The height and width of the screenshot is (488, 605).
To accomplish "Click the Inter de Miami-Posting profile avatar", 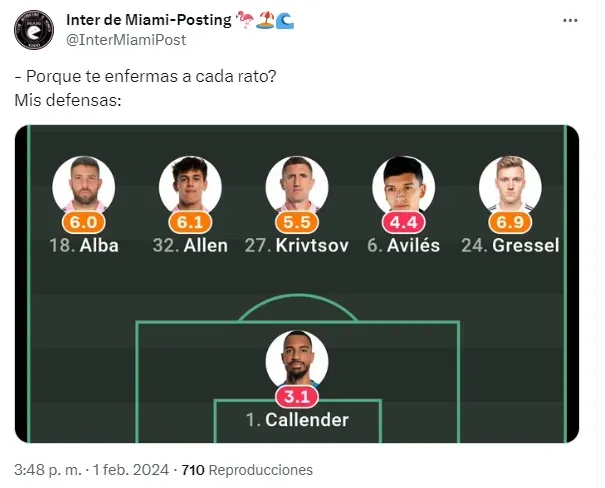I will [x=35, y=29].
